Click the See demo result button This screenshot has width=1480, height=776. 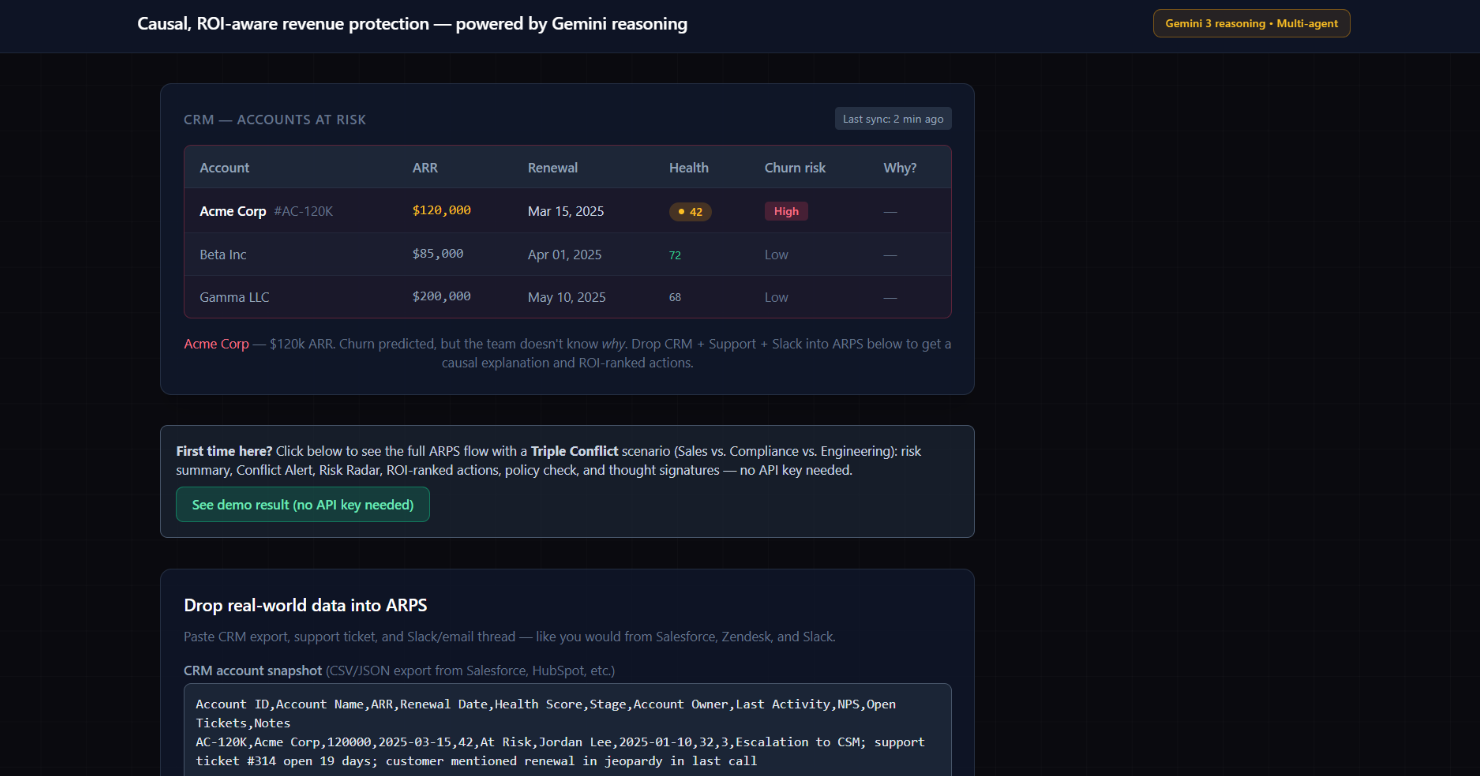pos(302,504)
